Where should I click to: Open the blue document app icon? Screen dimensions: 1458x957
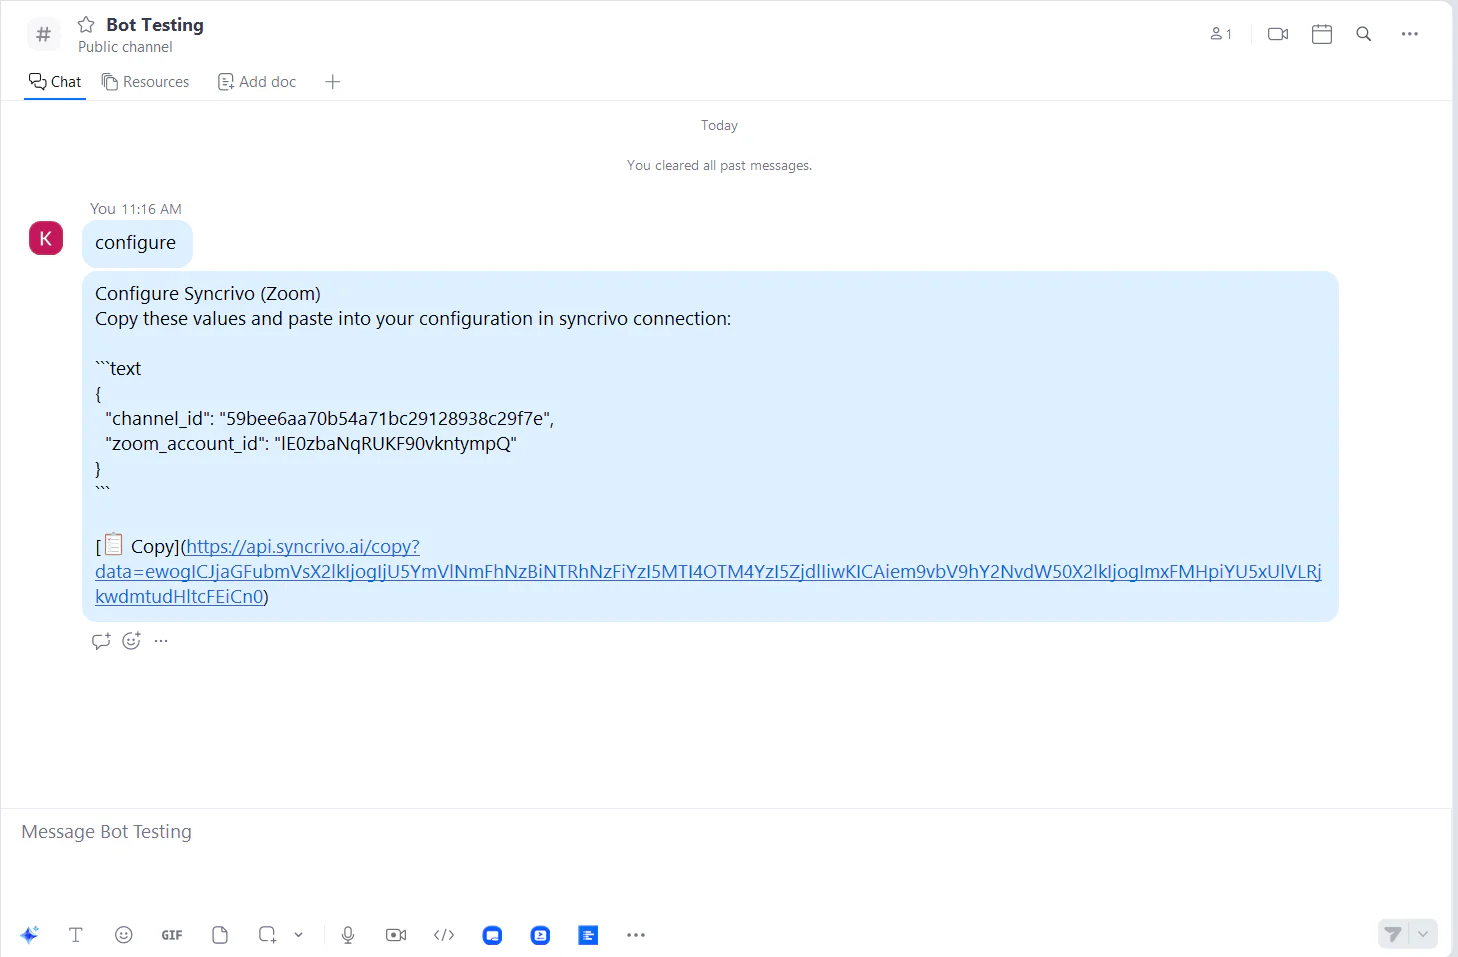588,935
